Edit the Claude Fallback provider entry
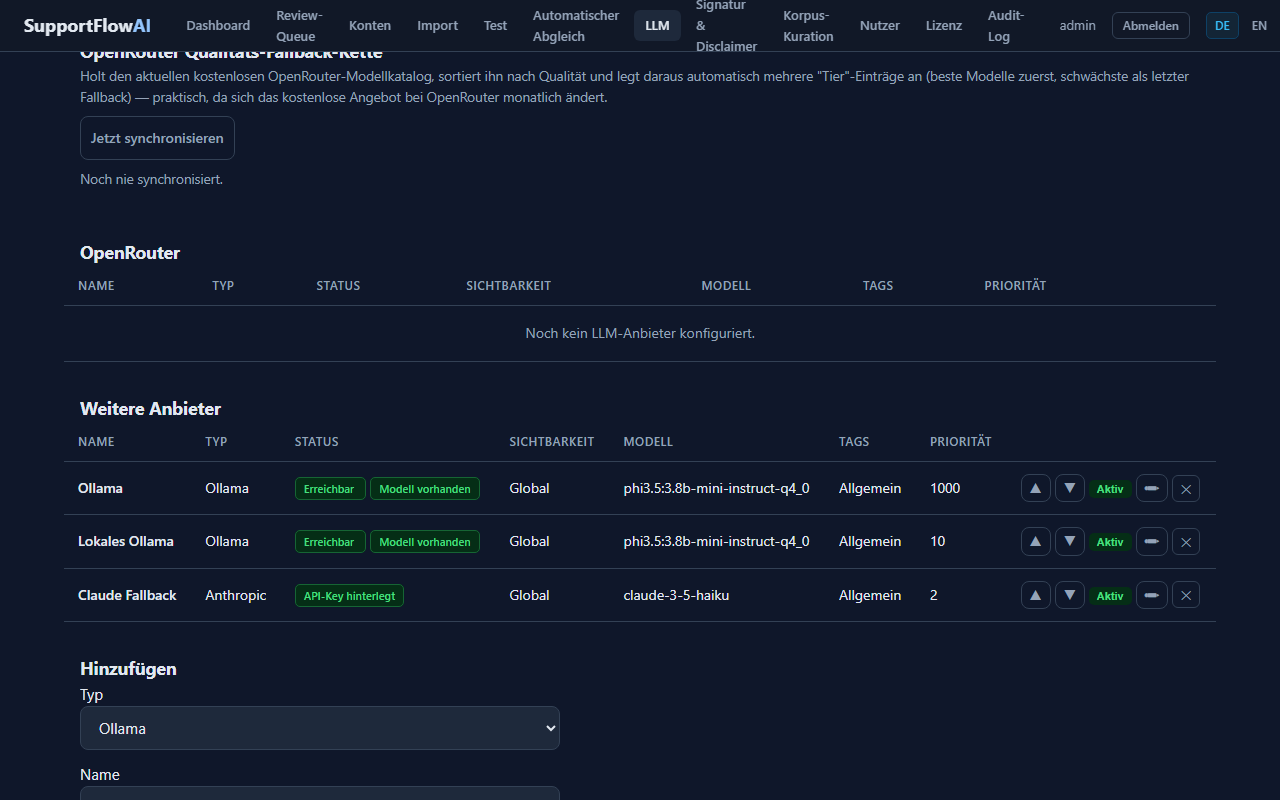Viewport: 1280px width, 800px height. coord(1152,595)
